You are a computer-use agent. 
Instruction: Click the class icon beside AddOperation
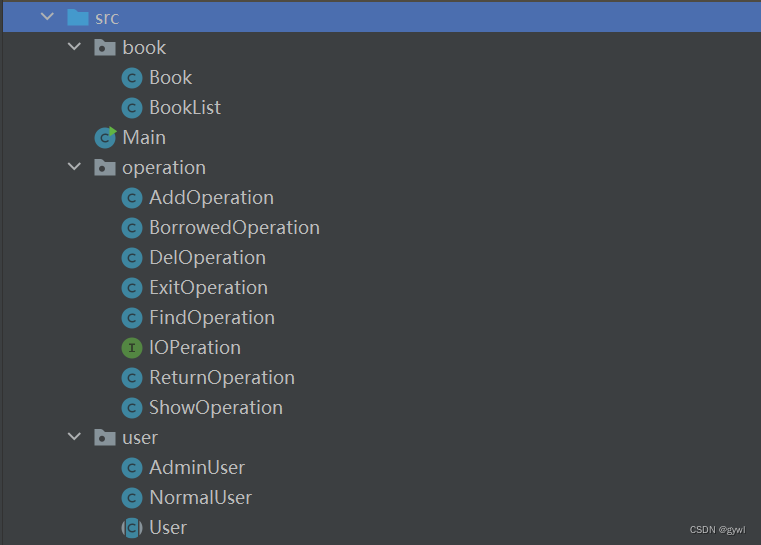132,198
